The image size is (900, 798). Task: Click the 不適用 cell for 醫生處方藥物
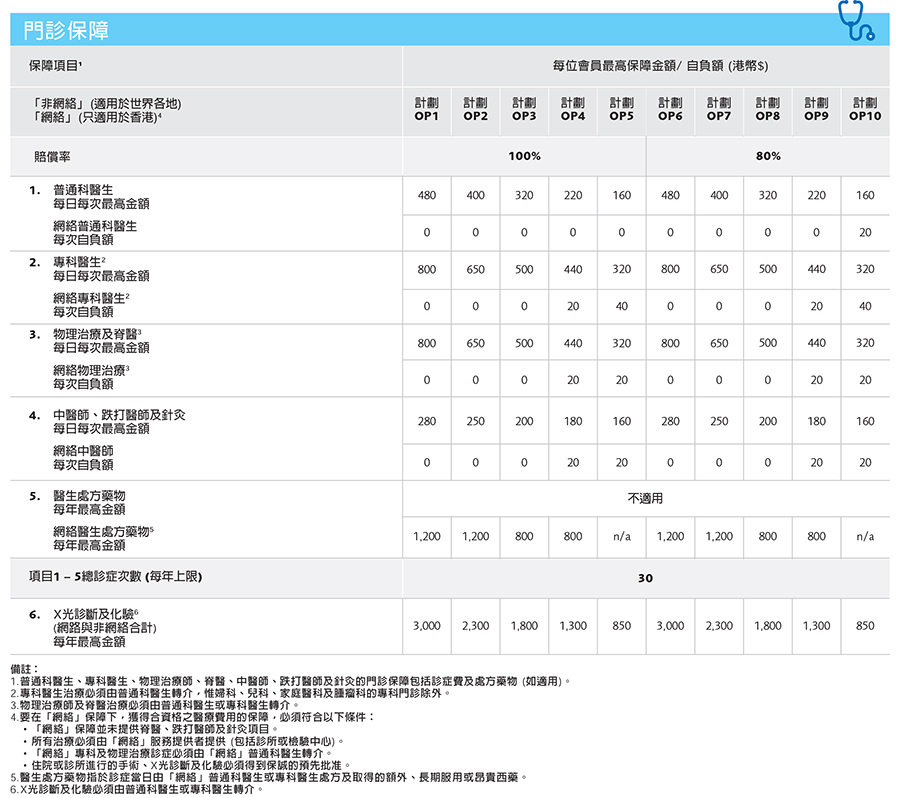[x=645, y=498]
